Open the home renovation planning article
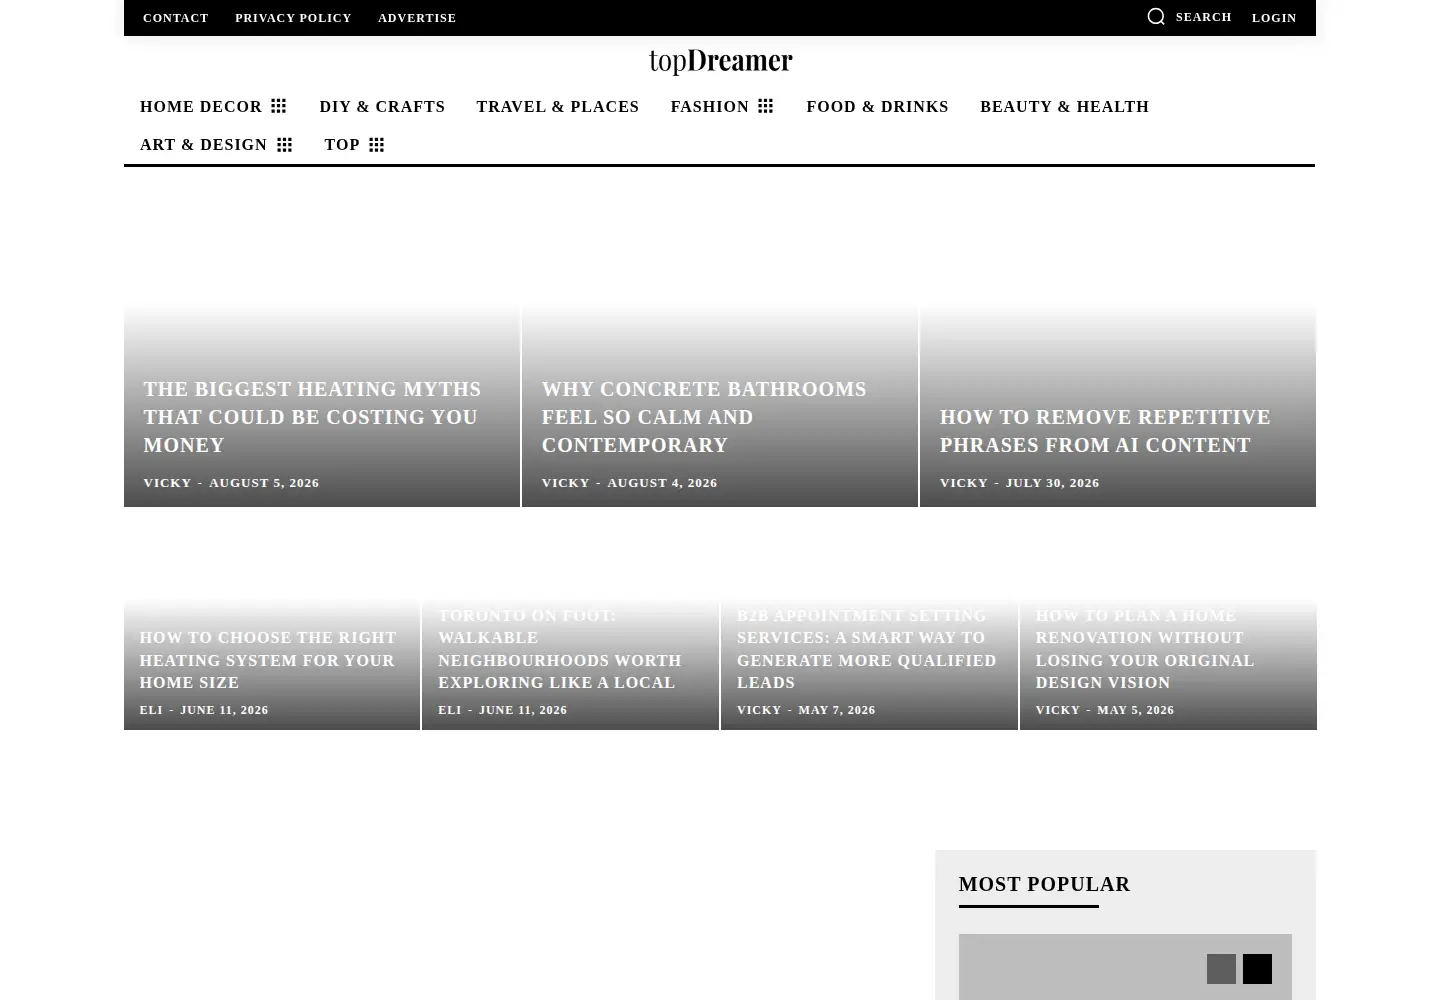The width and height of the screenshot is (1440, 1000). (x=1145, y=649)
